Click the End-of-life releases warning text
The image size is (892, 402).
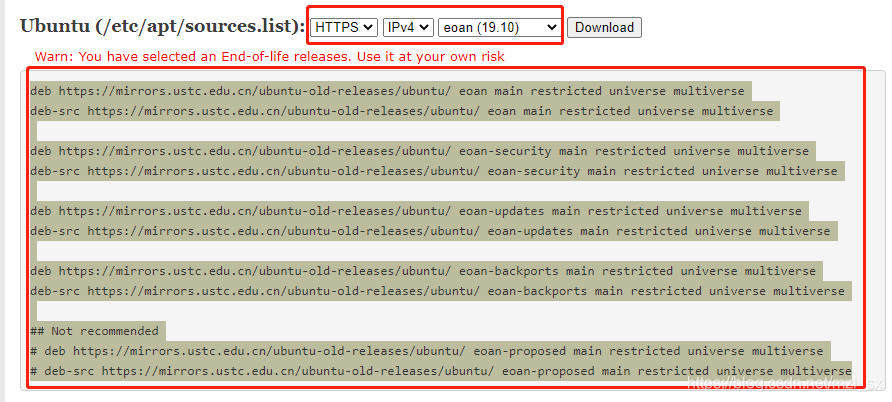click(x=270, y=57)
